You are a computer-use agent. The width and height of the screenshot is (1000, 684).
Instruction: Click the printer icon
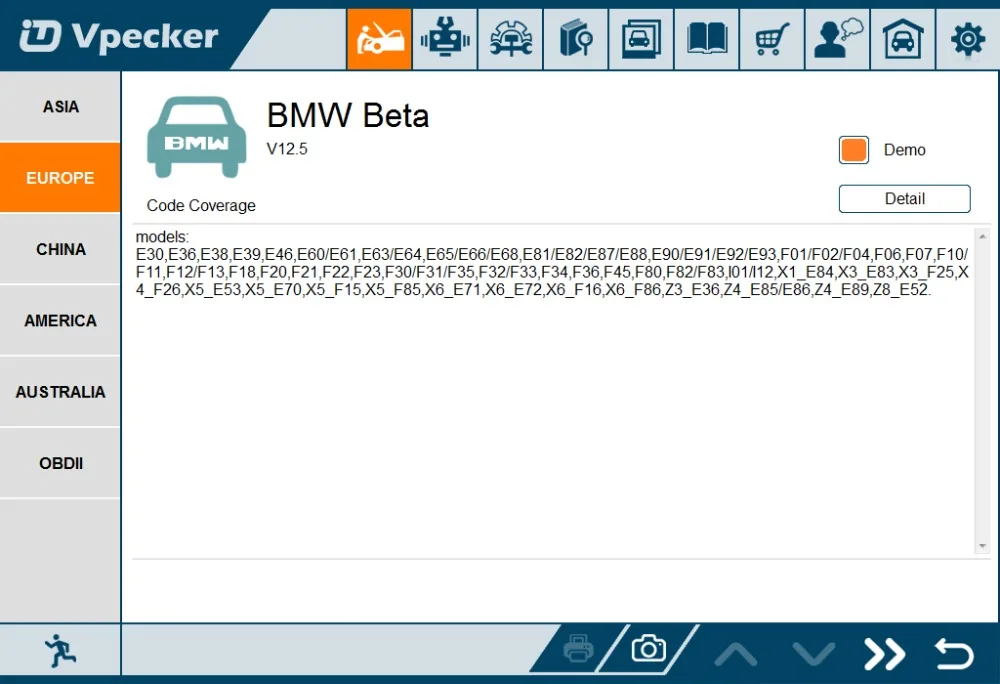click(x=578, y=650)
